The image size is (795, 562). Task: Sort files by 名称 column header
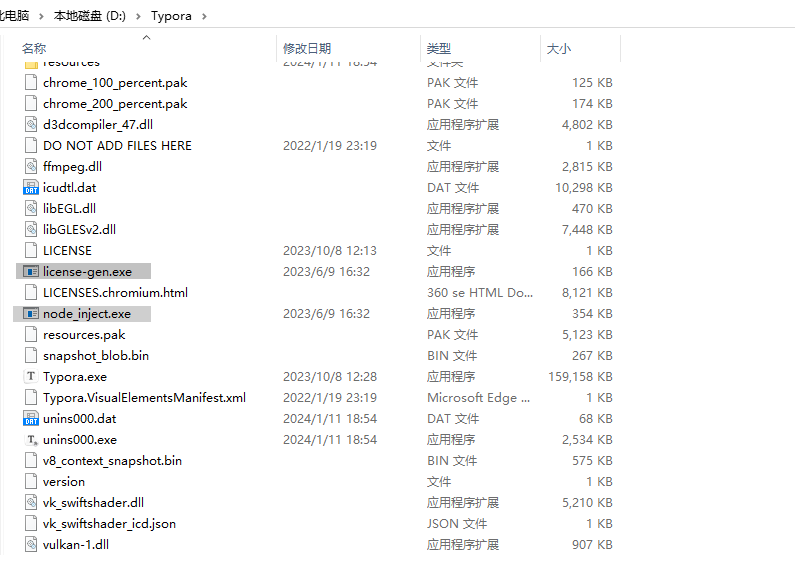[34, 49]
